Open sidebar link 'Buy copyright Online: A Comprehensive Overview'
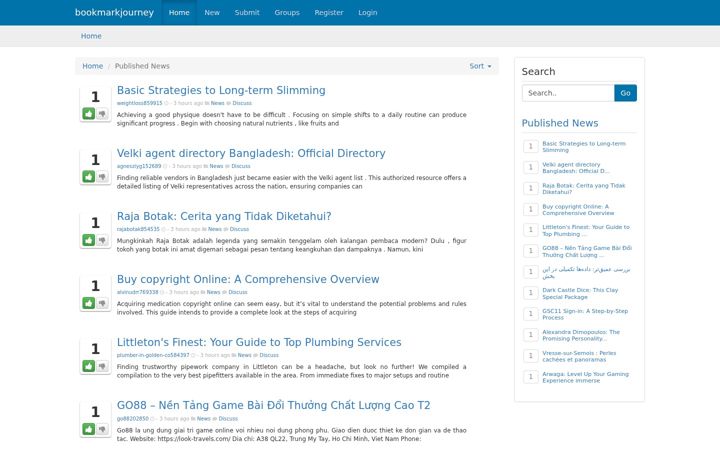The height and width of the screenshot is (450, 720). [x=578, y=210]
